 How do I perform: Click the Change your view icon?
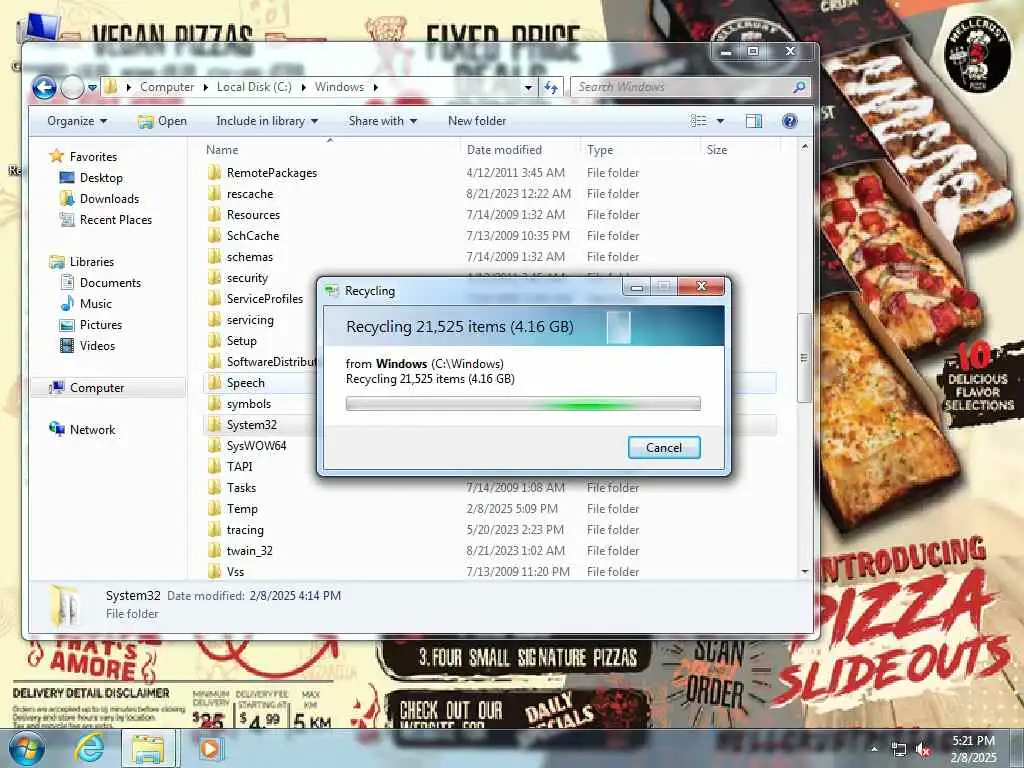point(699,121)
